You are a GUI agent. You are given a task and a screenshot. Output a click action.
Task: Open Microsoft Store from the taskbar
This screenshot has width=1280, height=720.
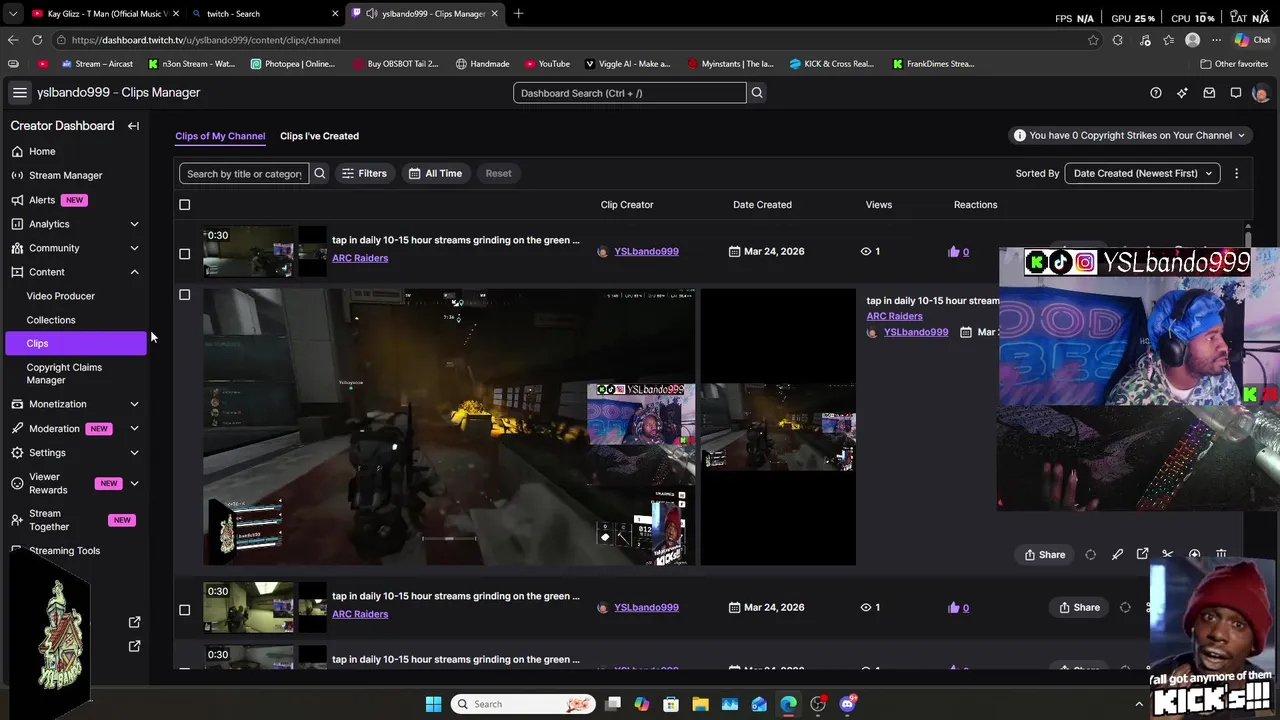pyautogui.click(x=671, y=704)
